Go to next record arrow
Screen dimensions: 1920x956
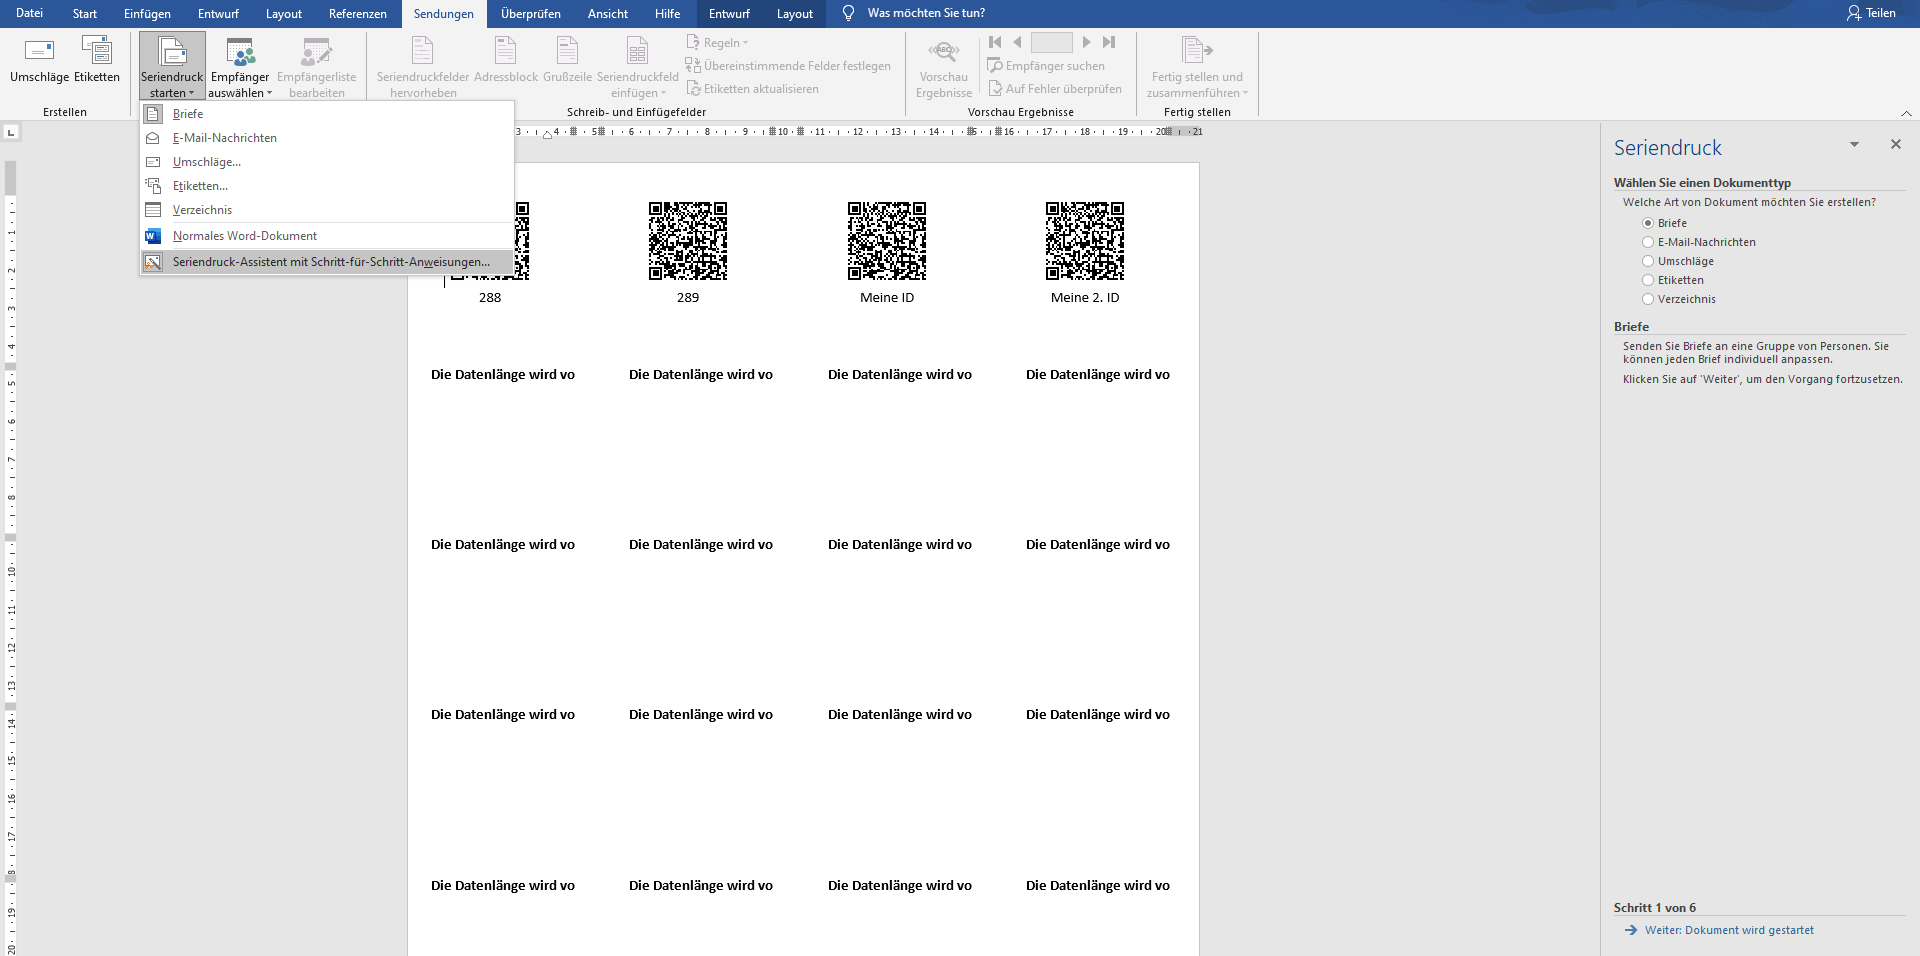click(x=1086, y=42)
